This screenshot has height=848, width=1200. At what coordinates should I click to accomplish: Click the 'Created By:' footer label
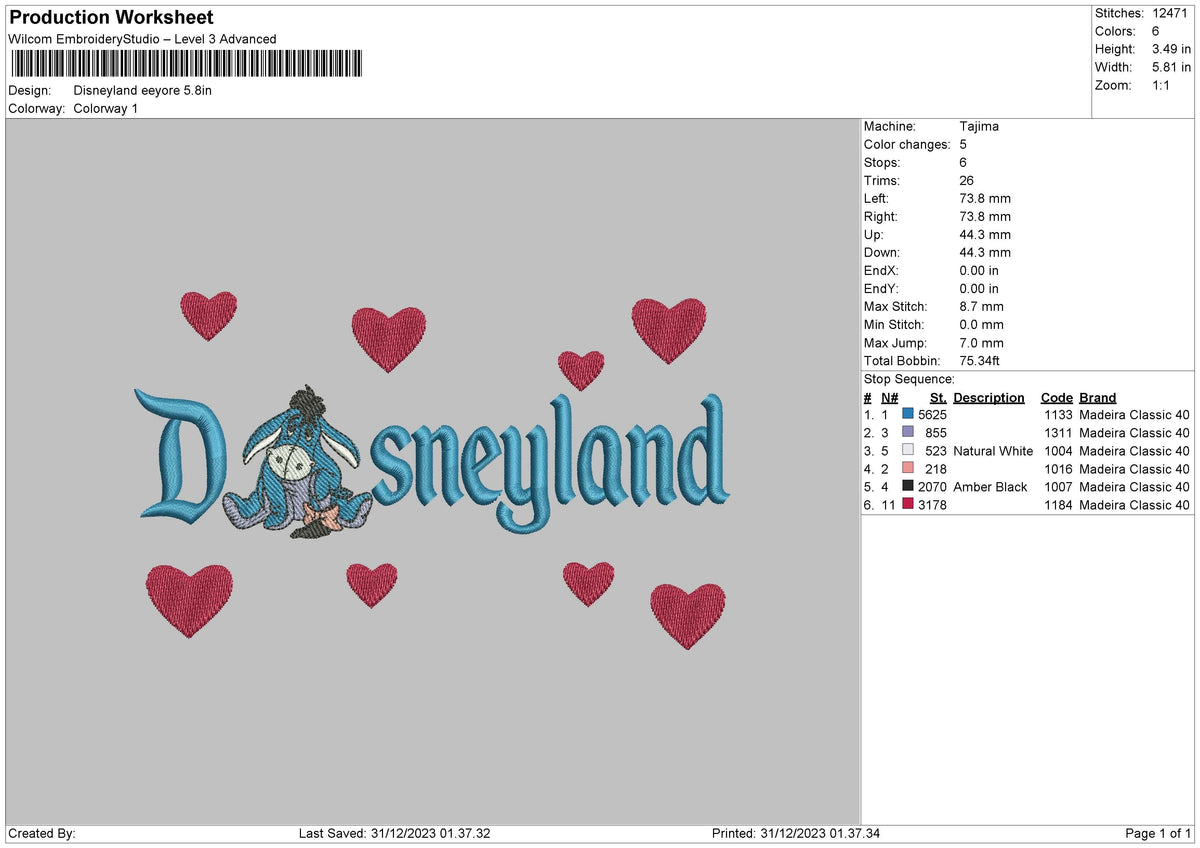(42, 833)
